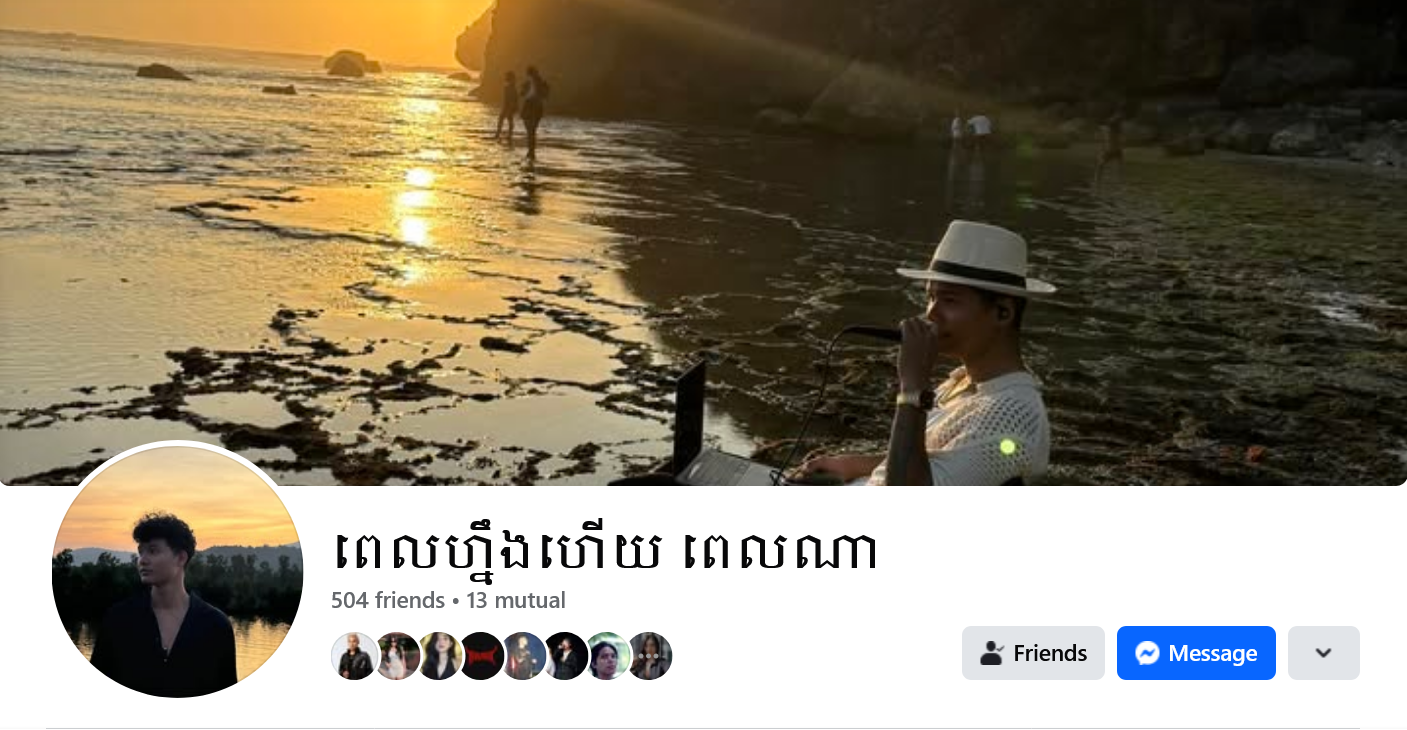Screen dimensions: 1407x730
Task: Send a message using the Message button
Action: tap(1196, 653)
